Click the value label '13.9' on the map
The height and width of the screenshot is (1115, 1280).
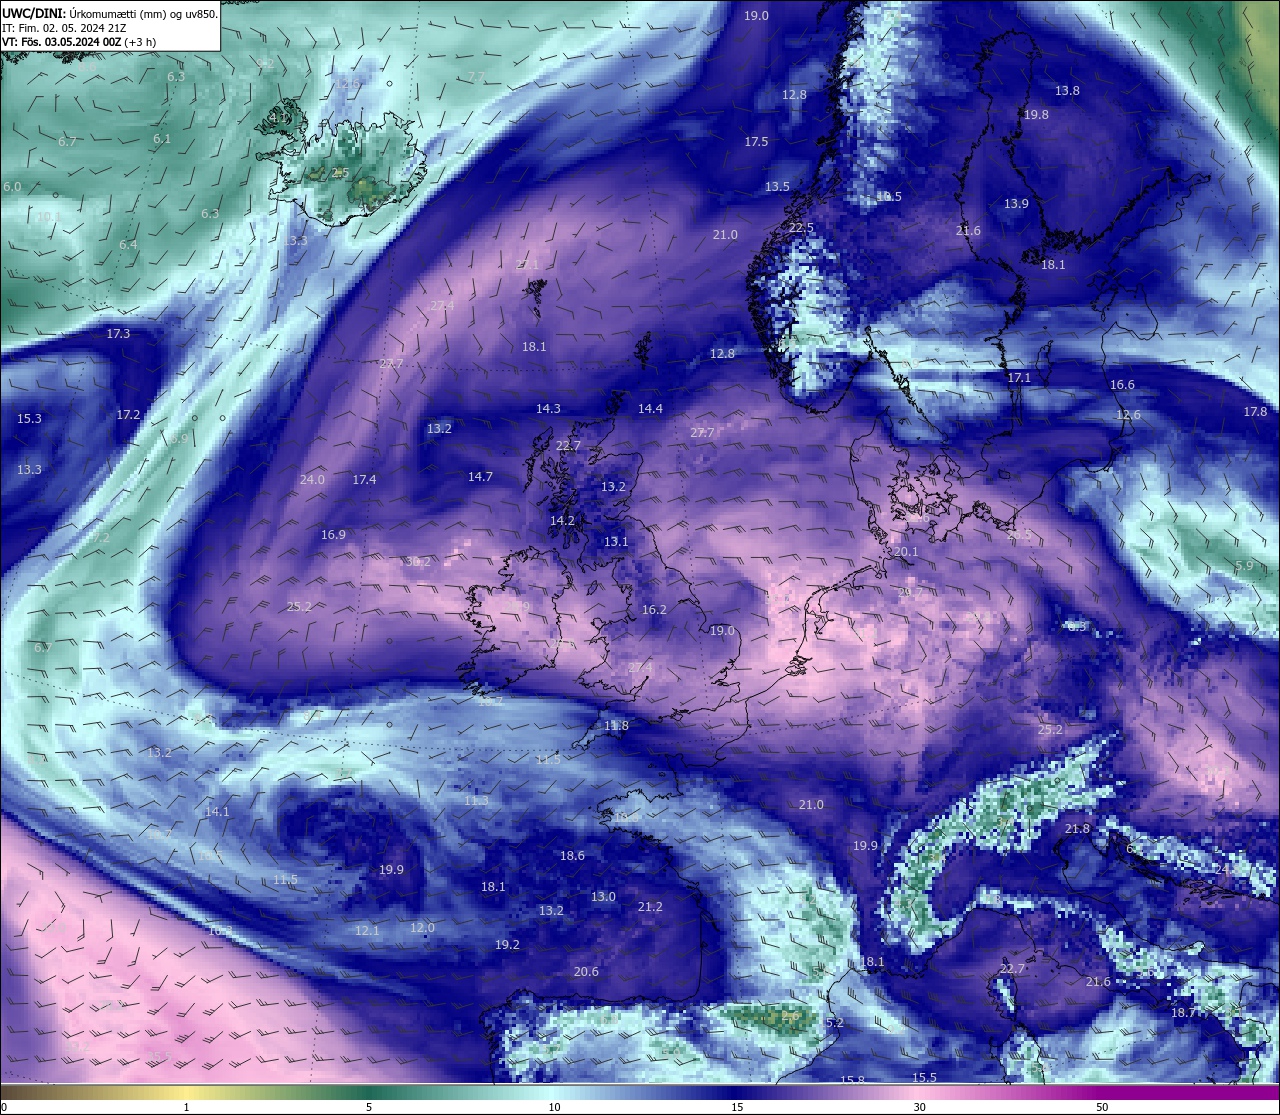click(x=1016, y=204)
